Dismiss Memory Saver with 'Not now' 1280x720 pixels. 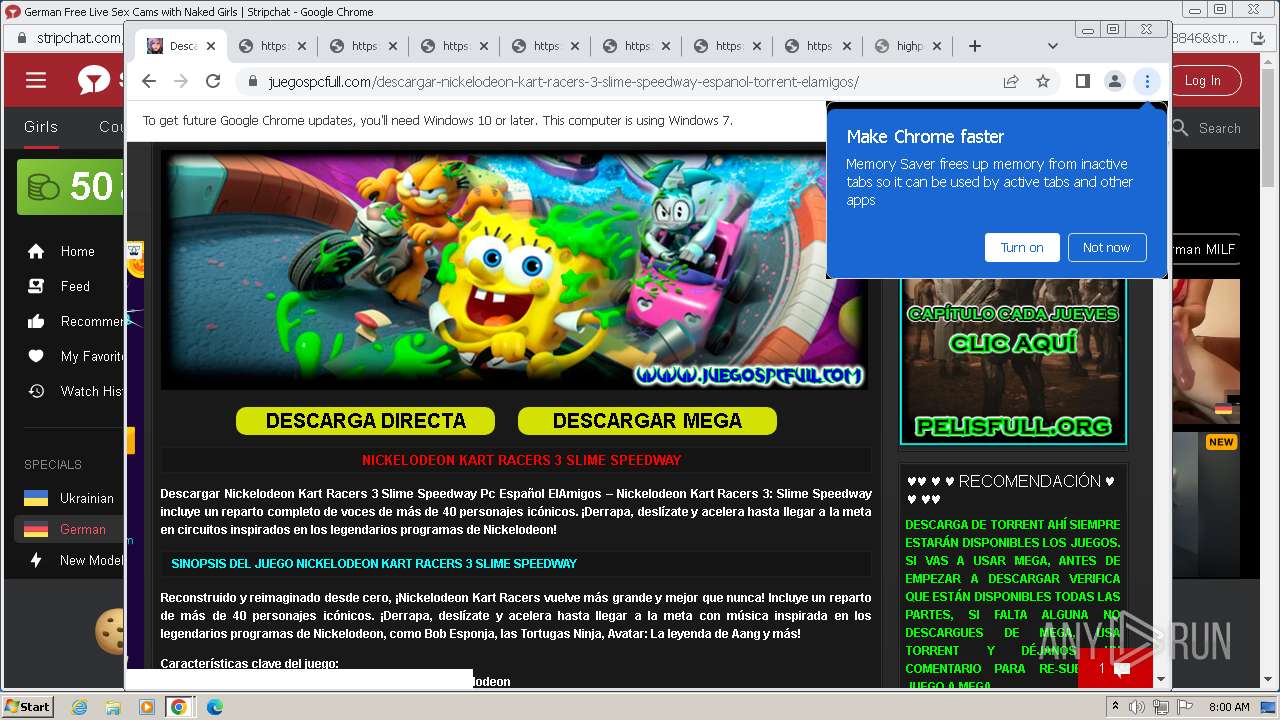[x=1106, y=248]
